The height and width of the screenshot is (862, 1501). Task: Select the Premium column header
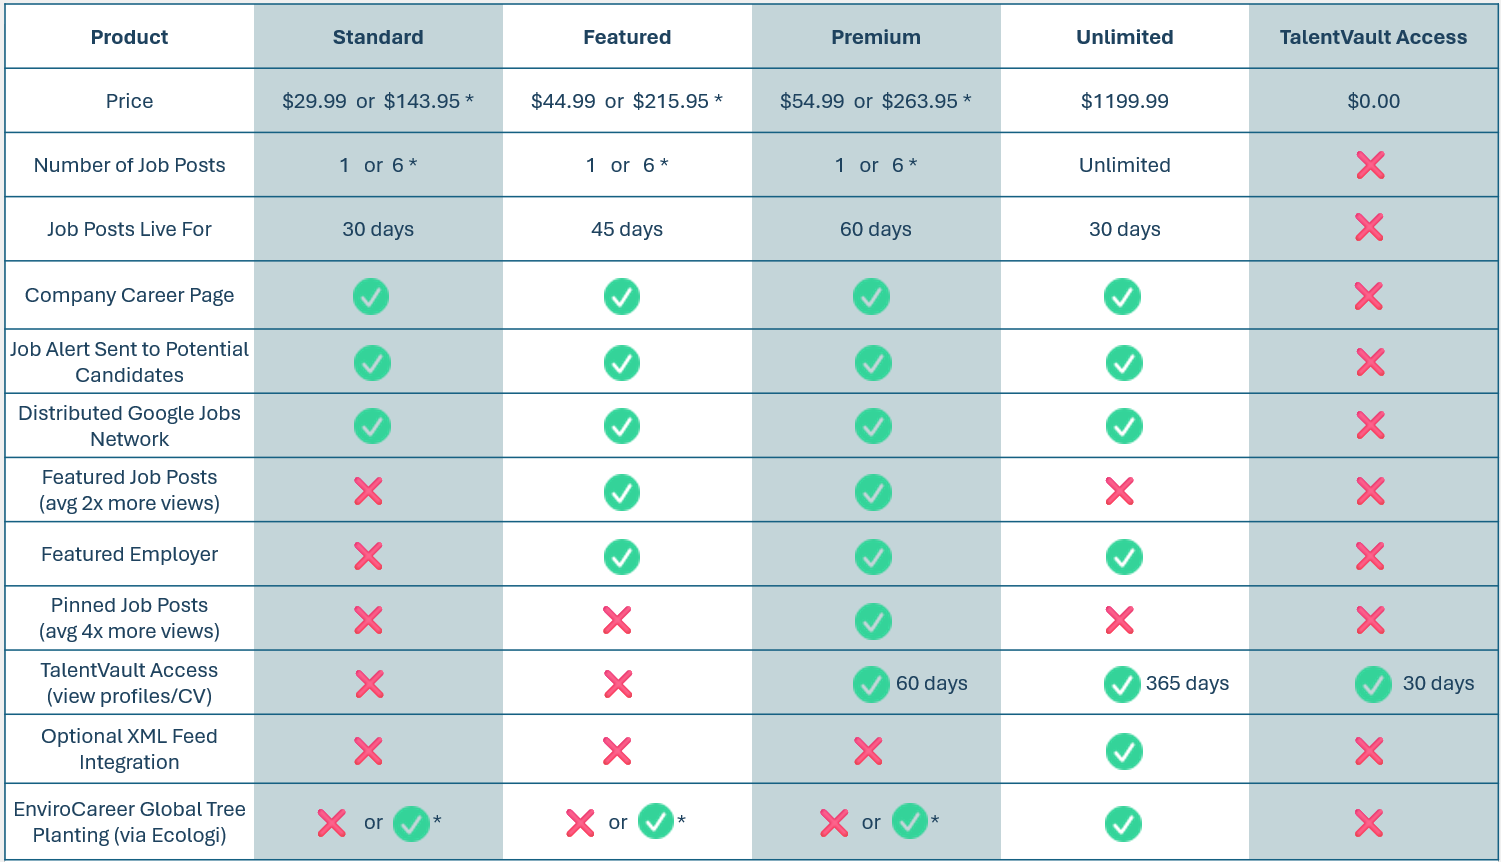click(x=876, y=37)
